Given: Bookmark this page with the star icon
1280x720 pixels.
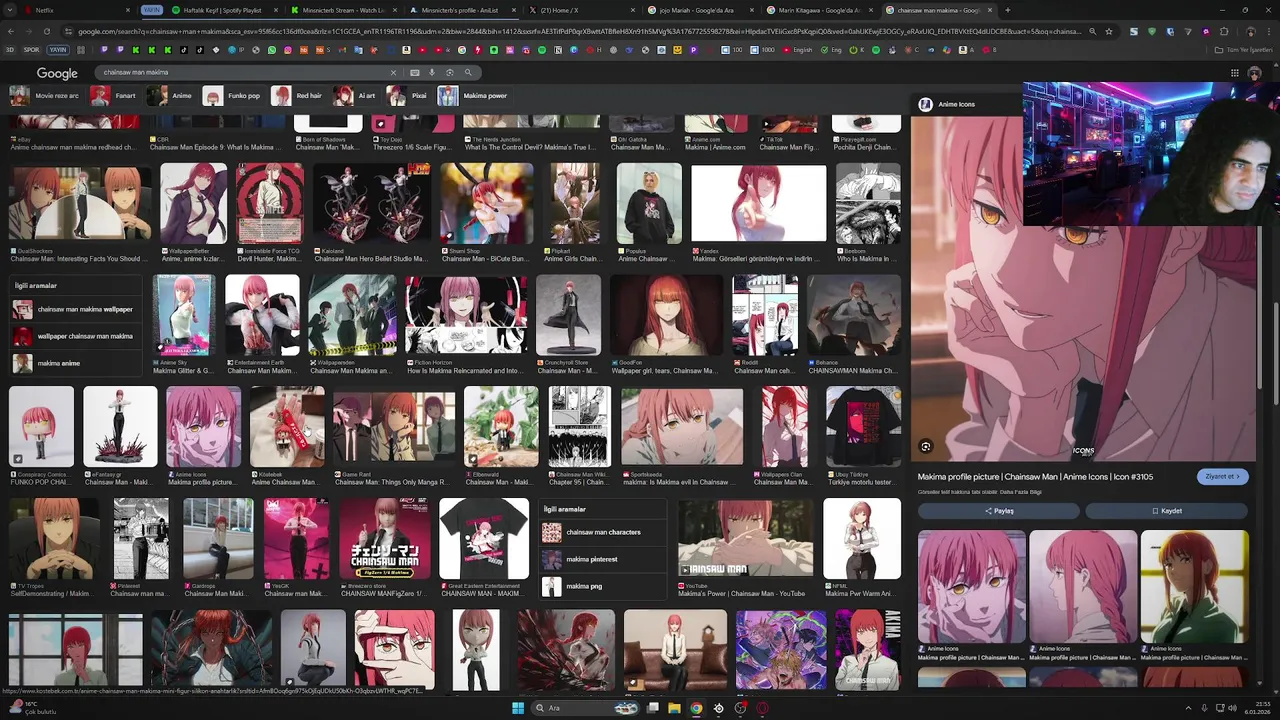Looking at the screenshot, I should point(1109,31).
